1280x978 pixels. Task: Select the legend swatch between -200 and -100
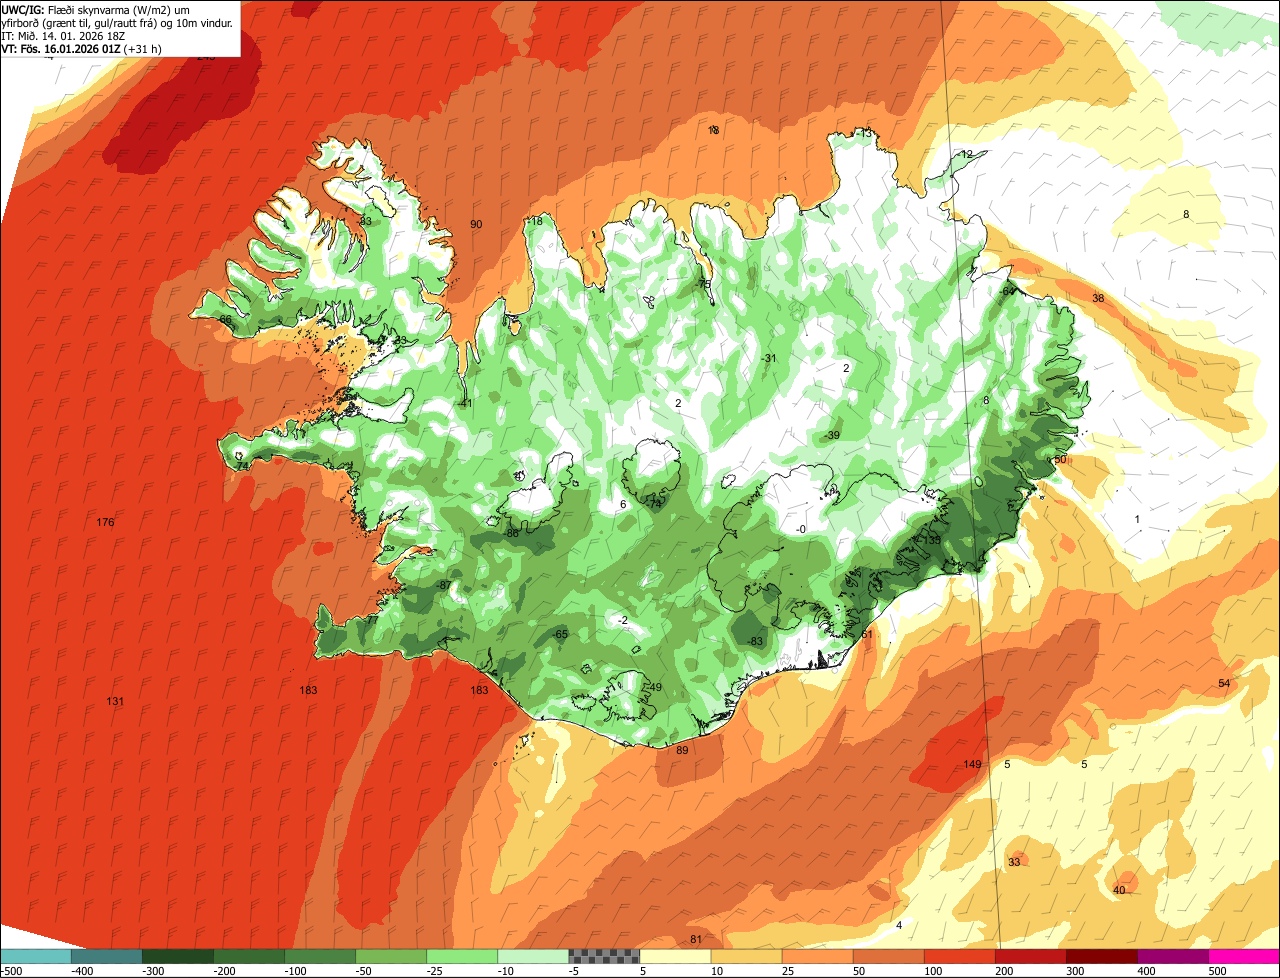coord(249,956)
